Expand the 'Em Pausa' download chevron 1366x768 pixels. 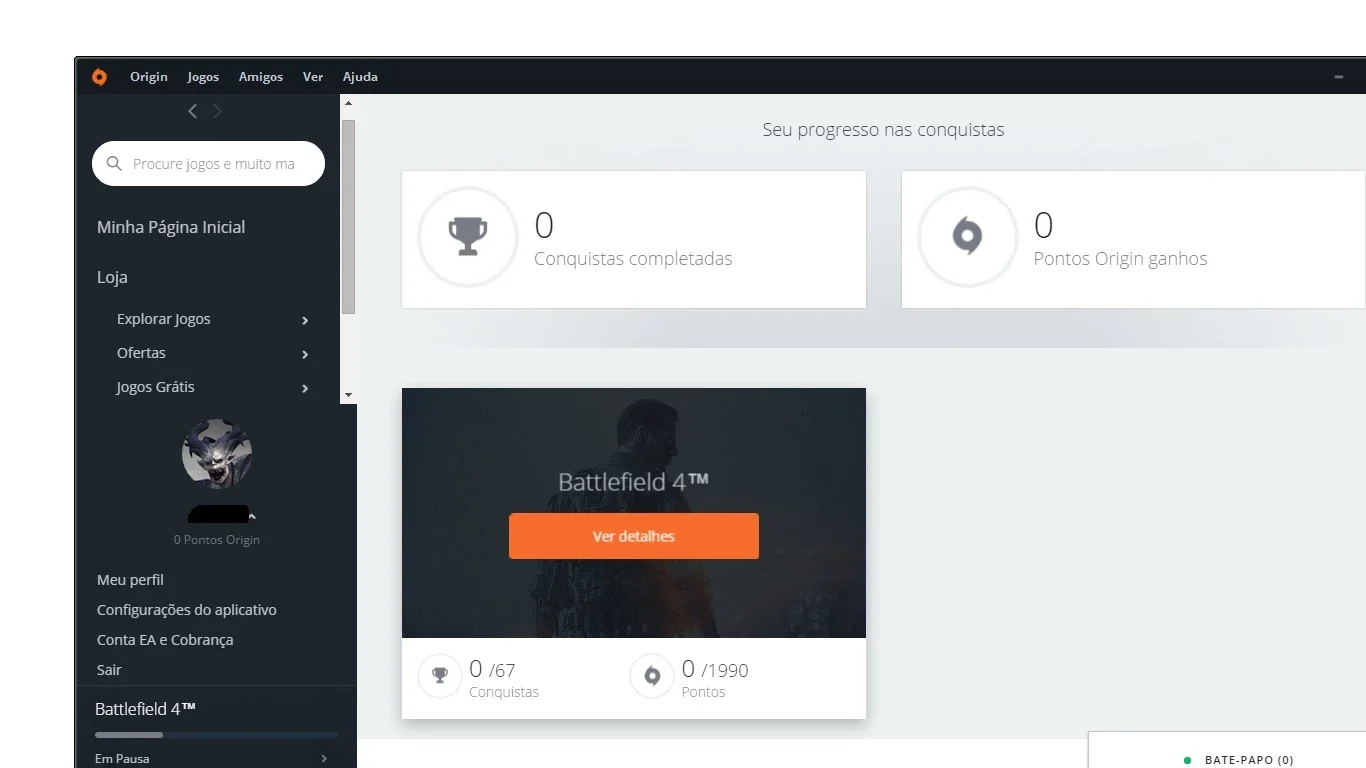click(x=324, y=759)
